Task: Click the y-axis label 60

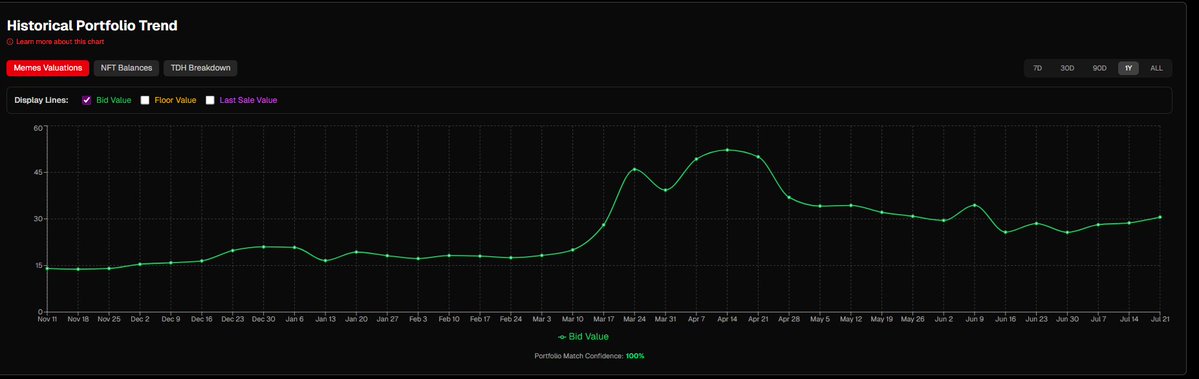Action: pyautogui.click(x=37, y=128)
